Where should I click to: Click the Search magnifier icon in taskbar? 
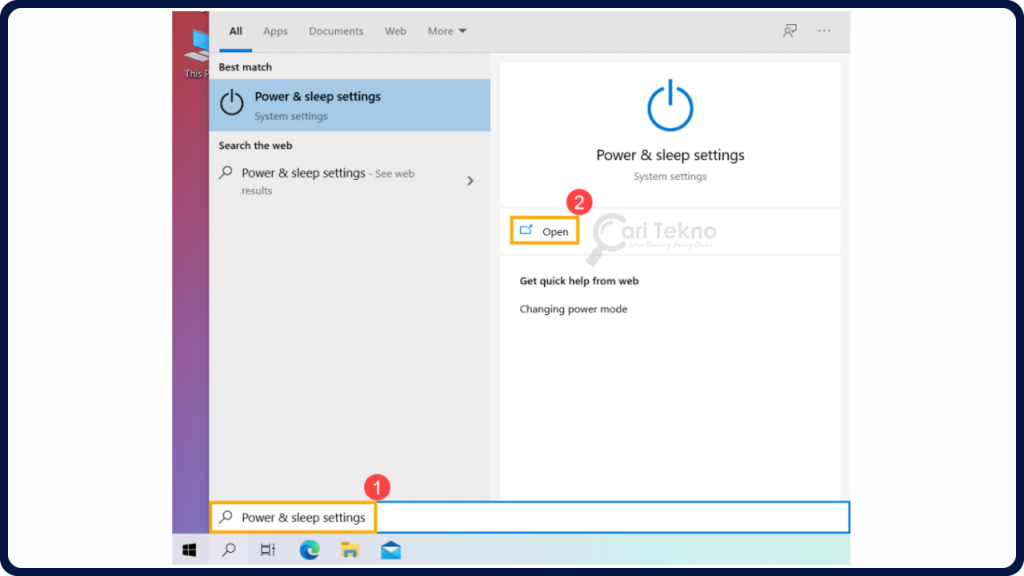point(228,549)
